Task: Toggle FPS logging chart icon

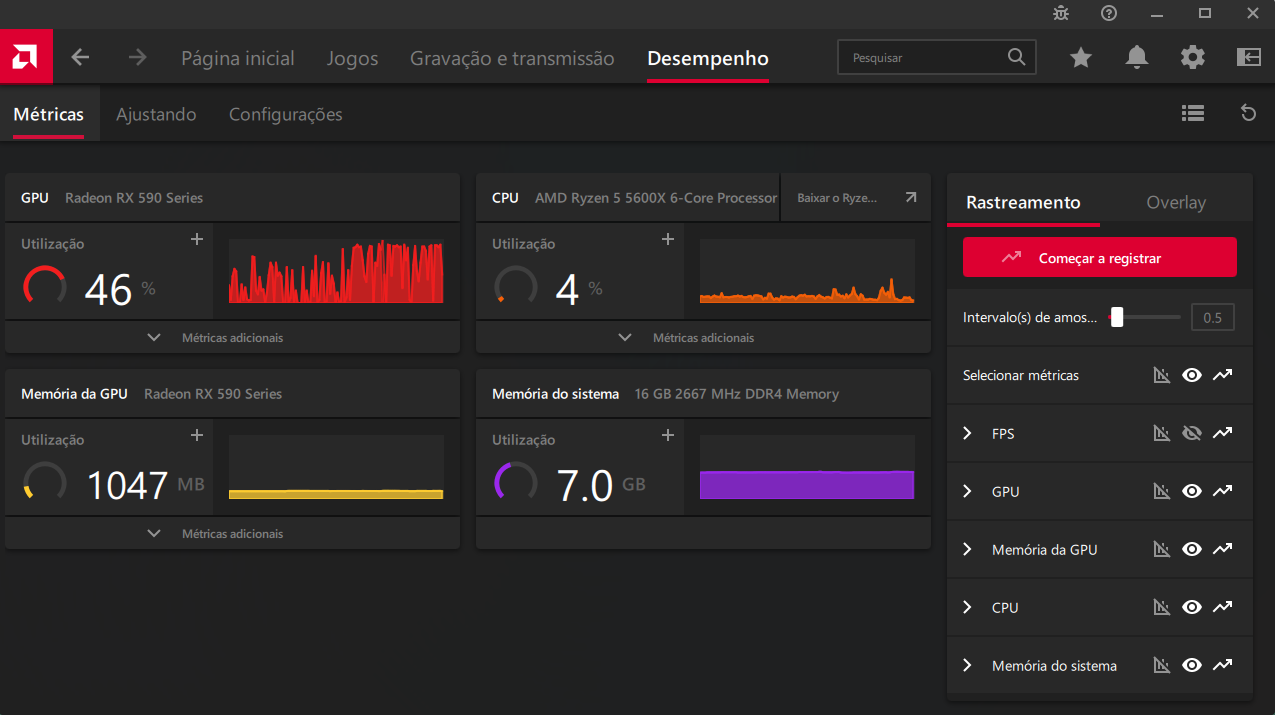Action: pyautogui.click(x=1161, y=434)
